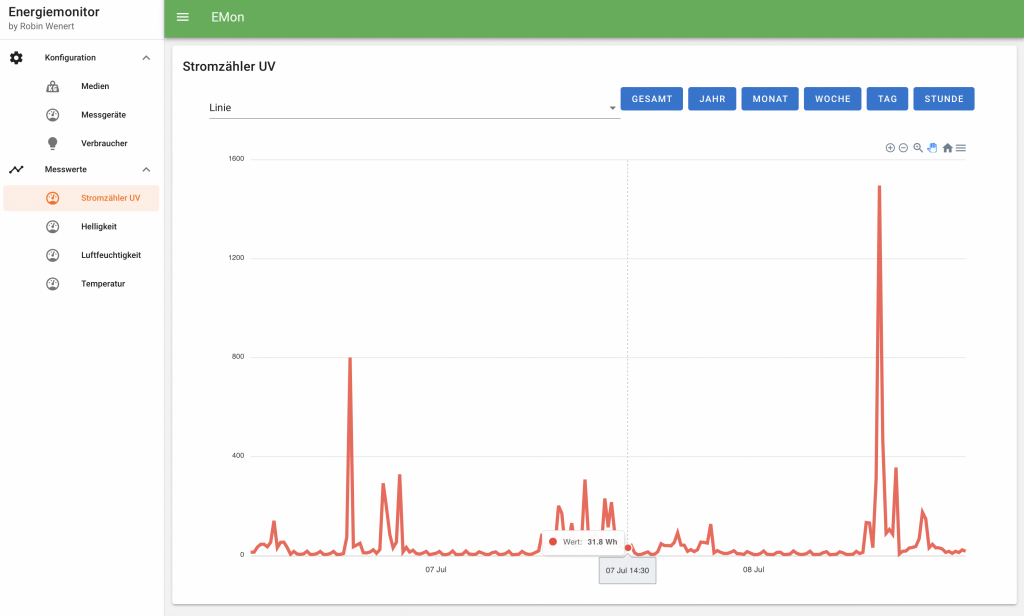Open Verbraucher in the sidebar
Viewport: 1024px width, 616px height.
pyautogui.click(x=82, y=144)
